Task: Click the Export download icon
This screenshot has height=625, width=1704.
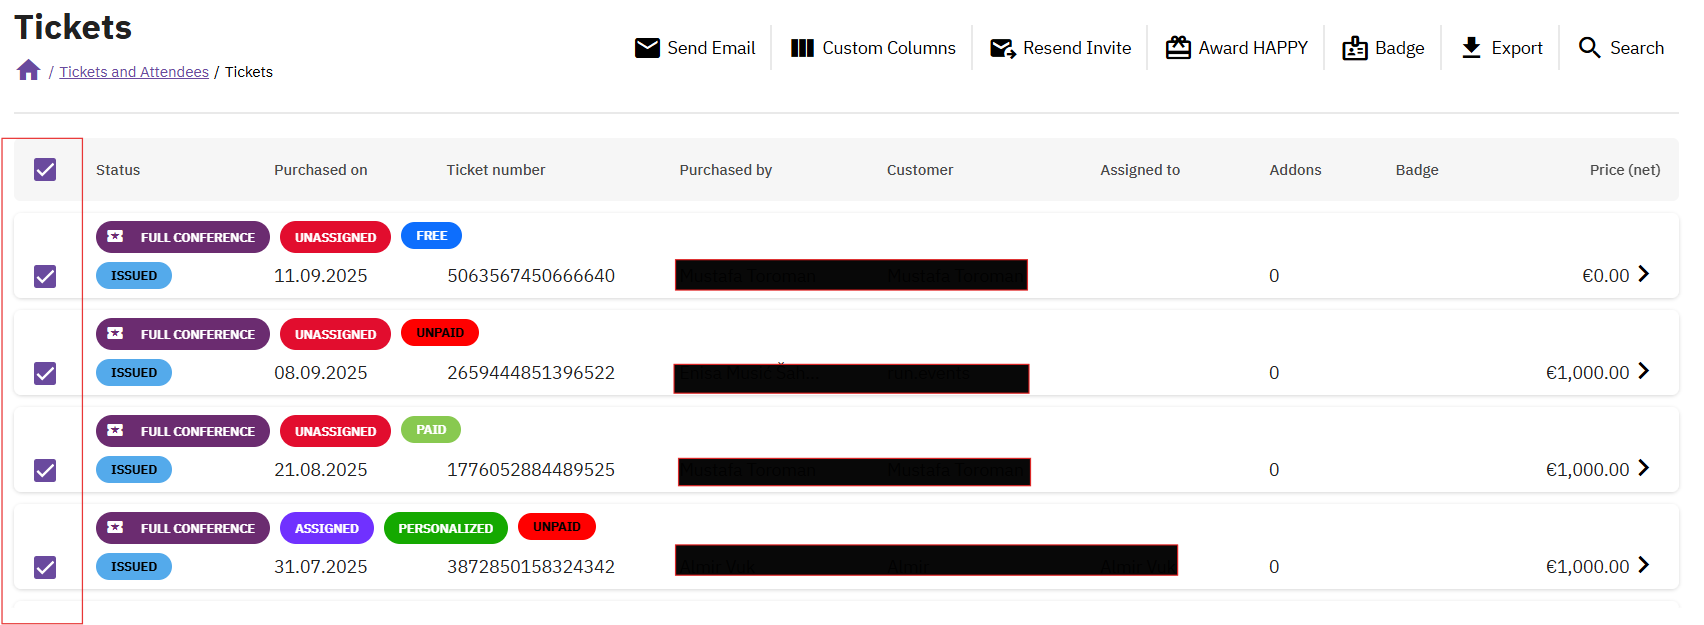Action: 1471,48
